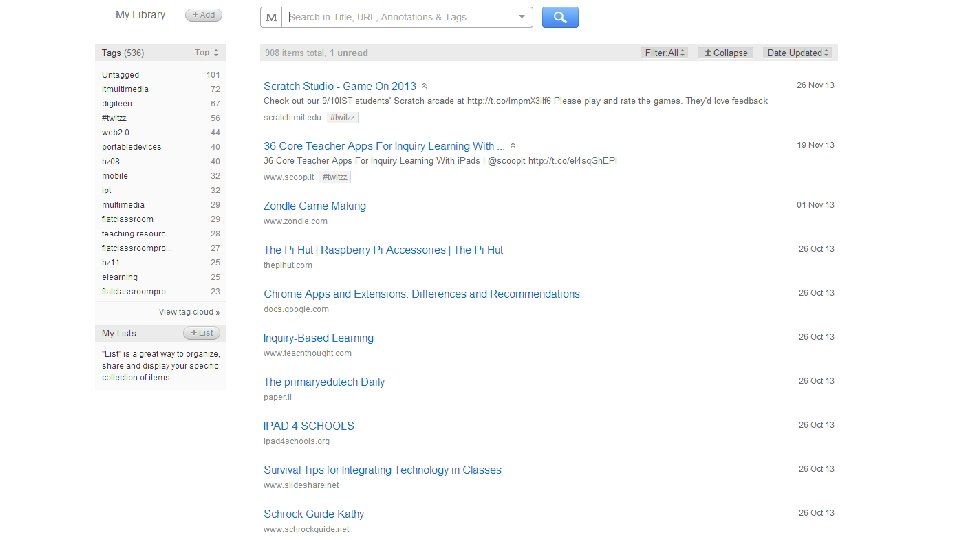Click the +List button
This screenshot has height=540, width=960.
point(201,333)
